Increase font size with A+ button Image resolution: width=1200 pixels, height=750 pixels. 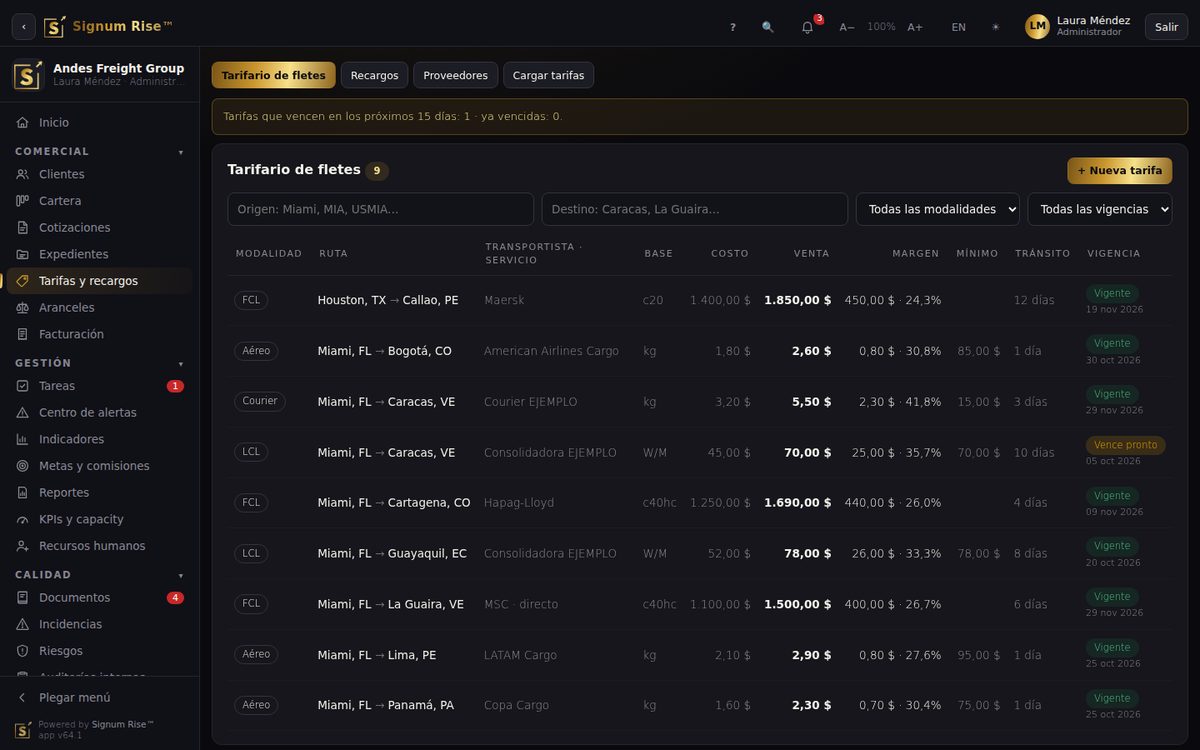(x=915, y=27)
